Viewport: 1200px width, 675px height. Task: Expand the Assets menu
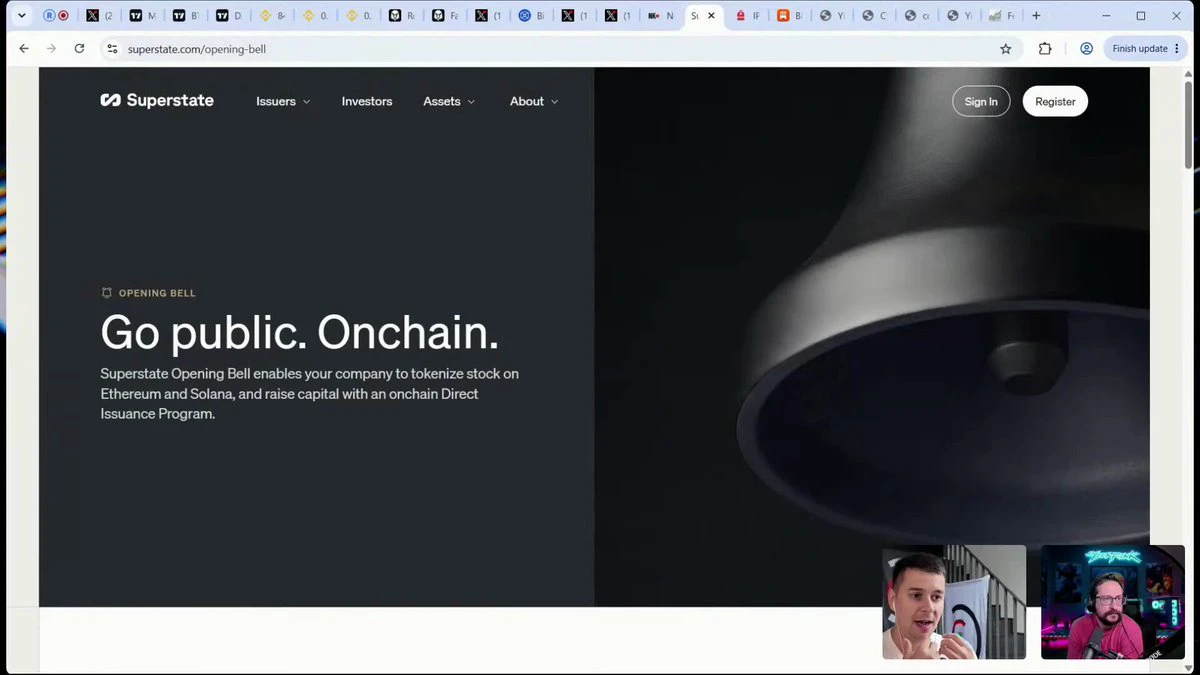pyautogui.click(x=449, y=101)
